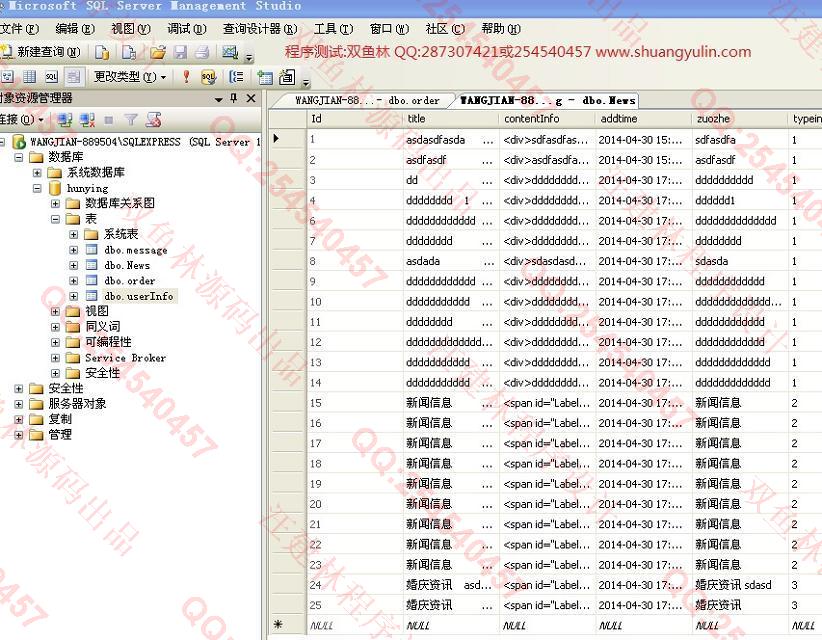Image resolution: width=822 pixels, height=640 pixels.
Task: Open the 视图 View menu
Action: click(131, 29)
